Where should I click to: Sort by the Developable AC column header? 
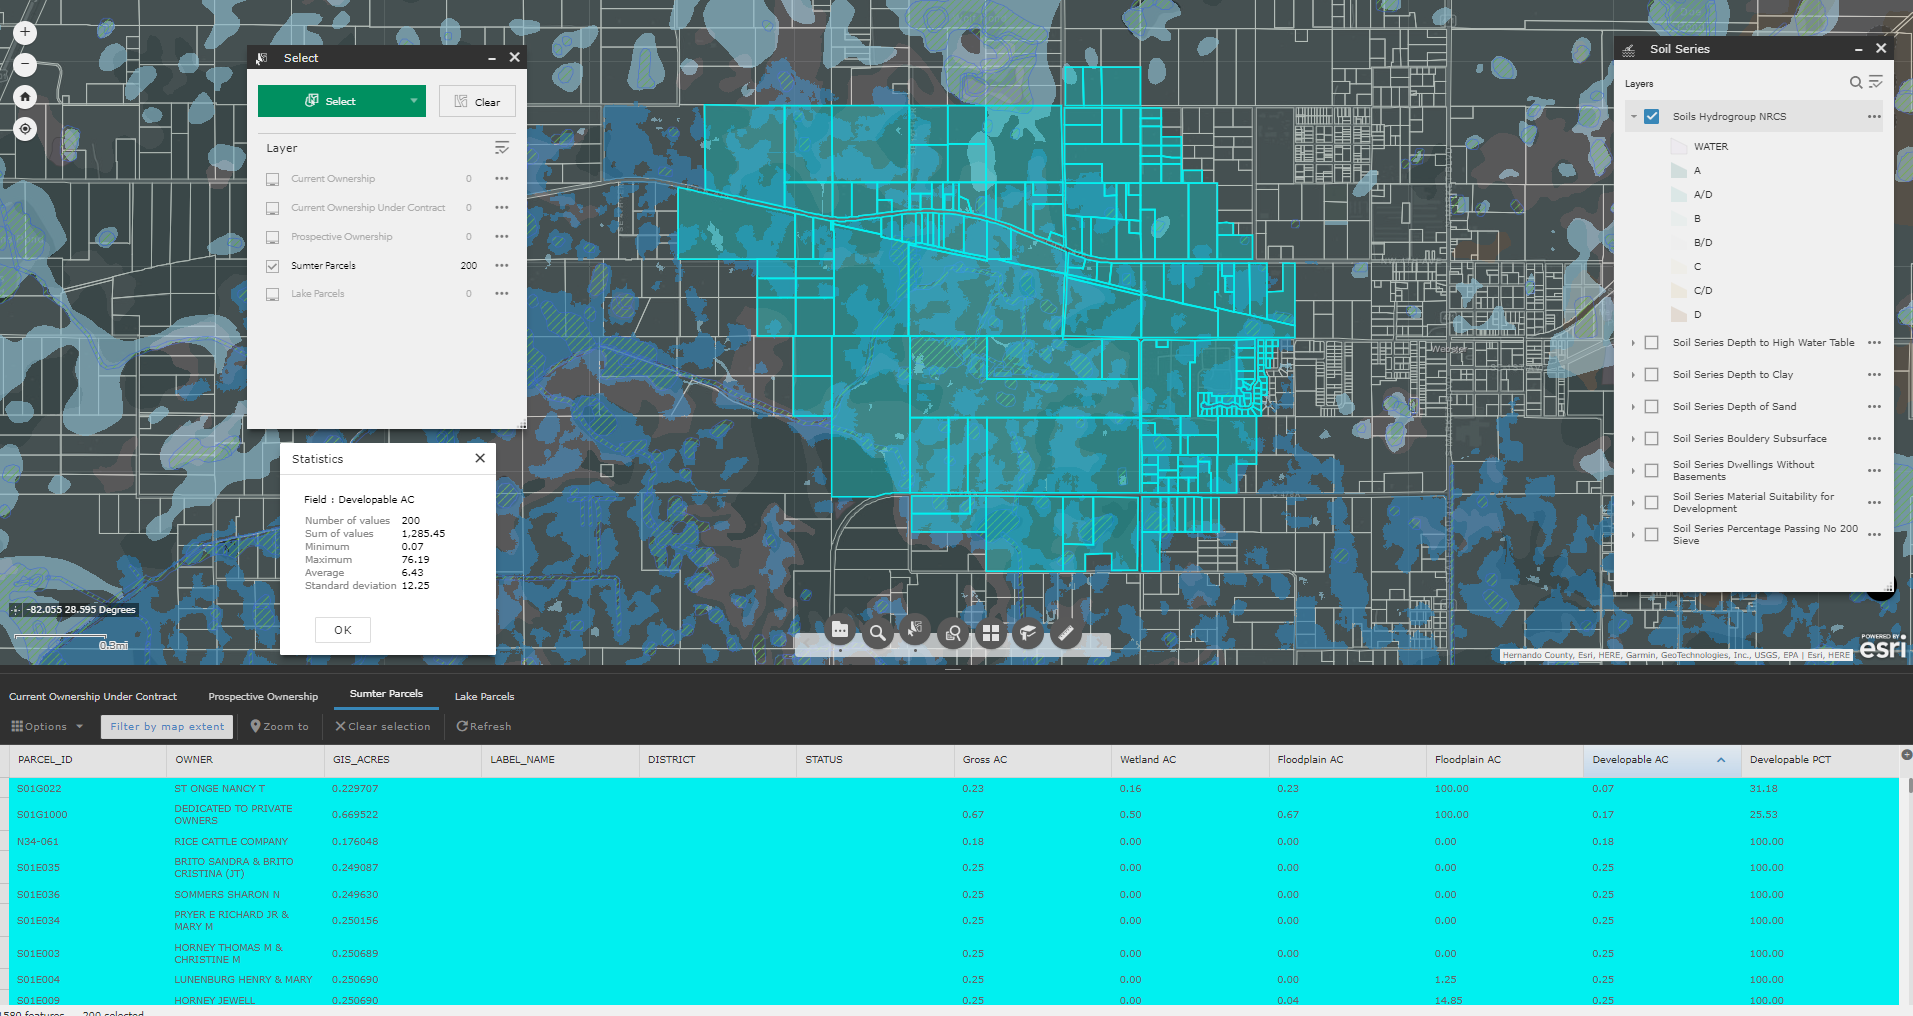click(1630, 759)
